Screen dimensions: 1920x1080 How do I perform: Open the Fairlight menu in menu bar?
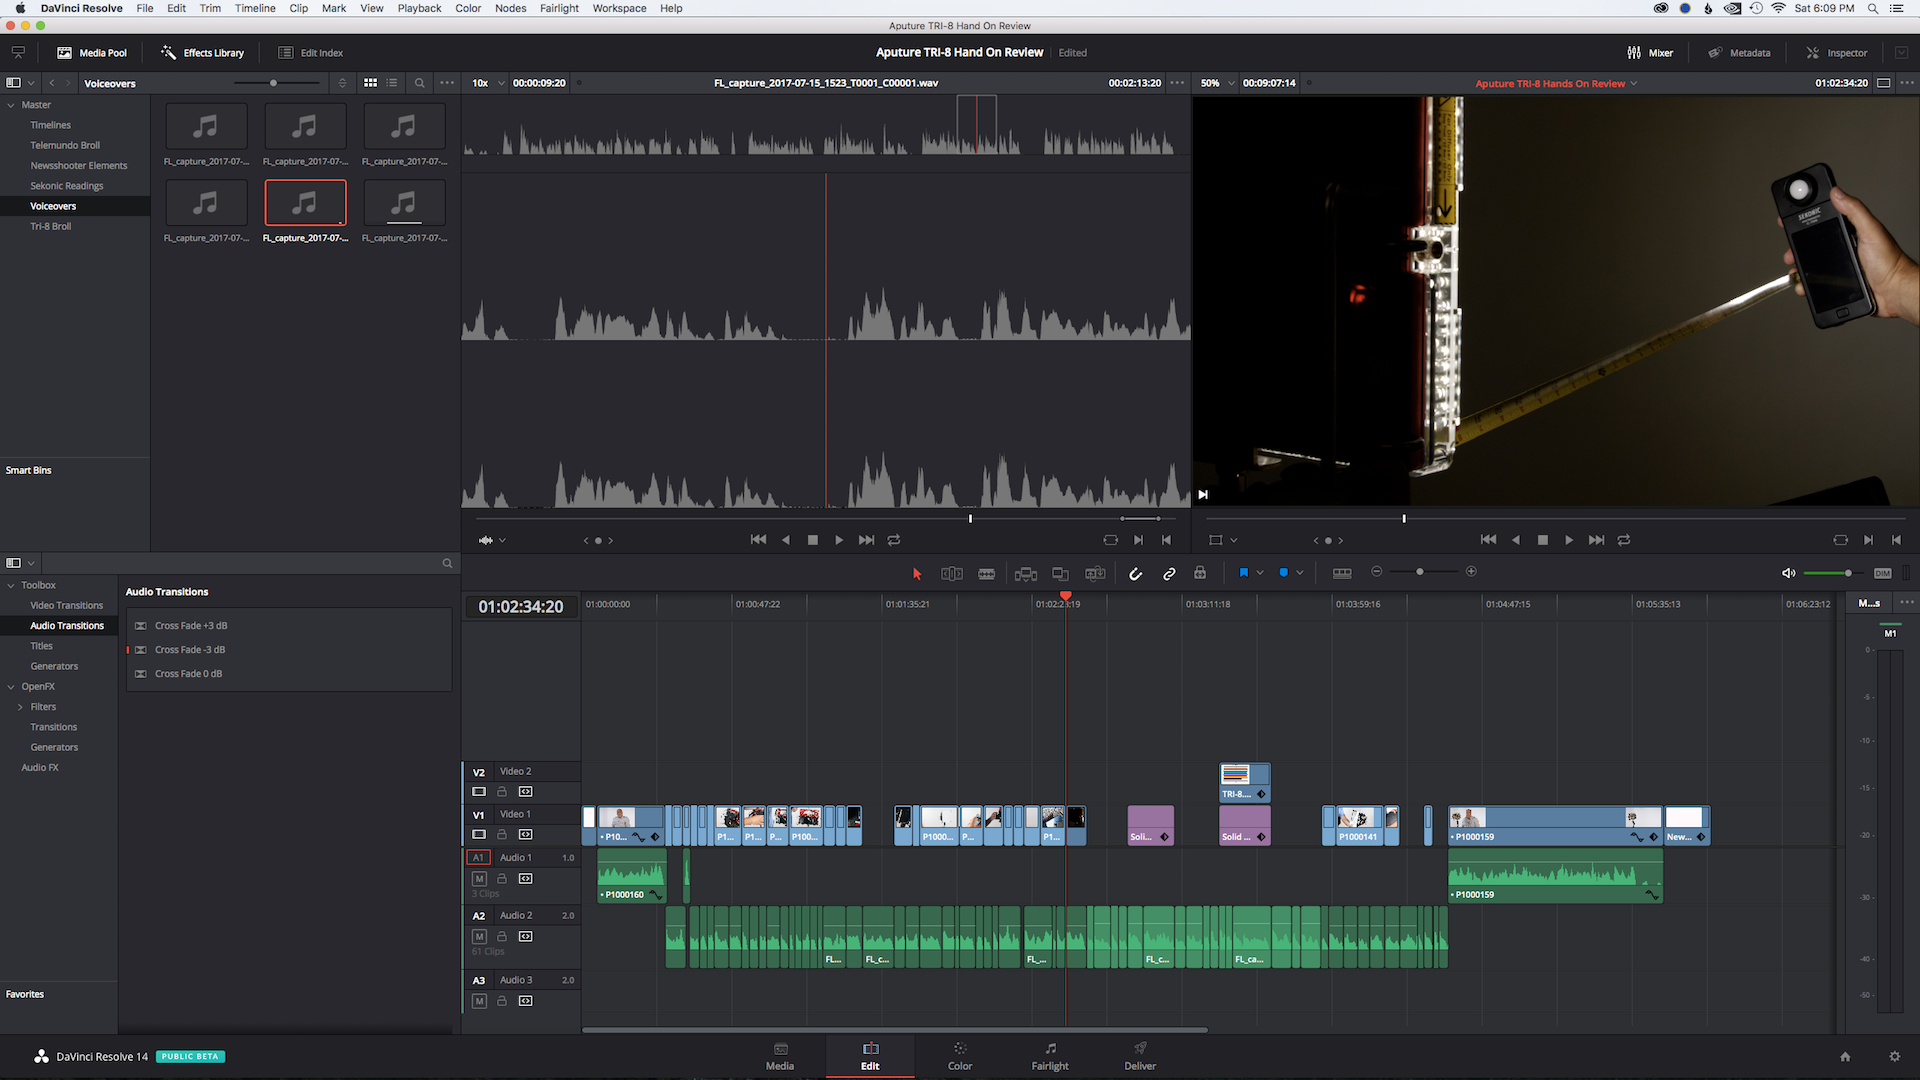click(x=559, y=8)
